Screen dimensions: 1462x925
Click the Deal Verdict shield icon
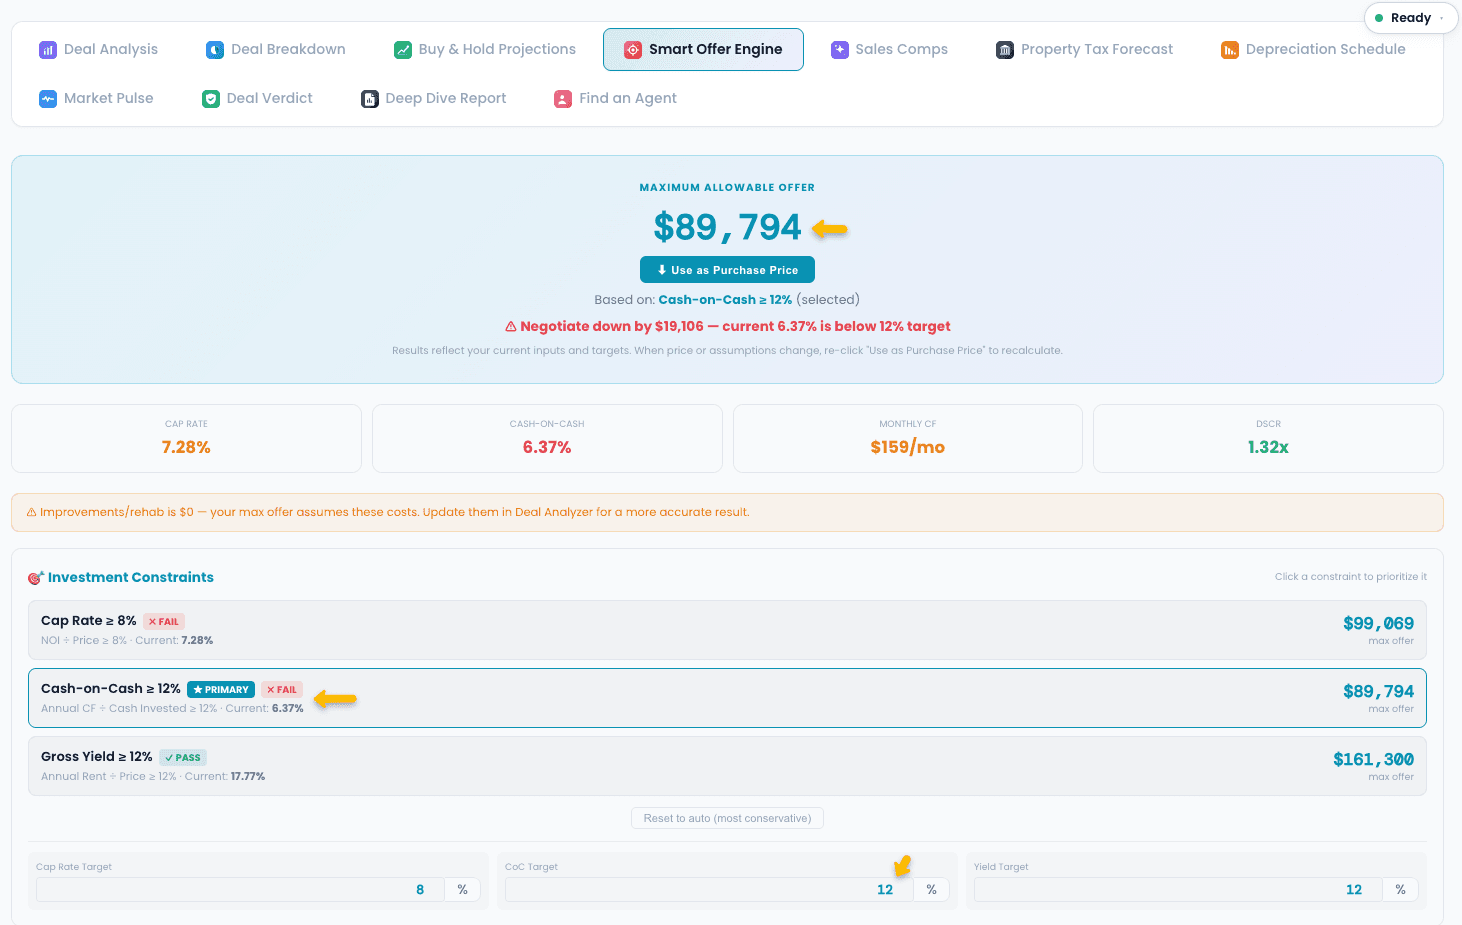211,98
